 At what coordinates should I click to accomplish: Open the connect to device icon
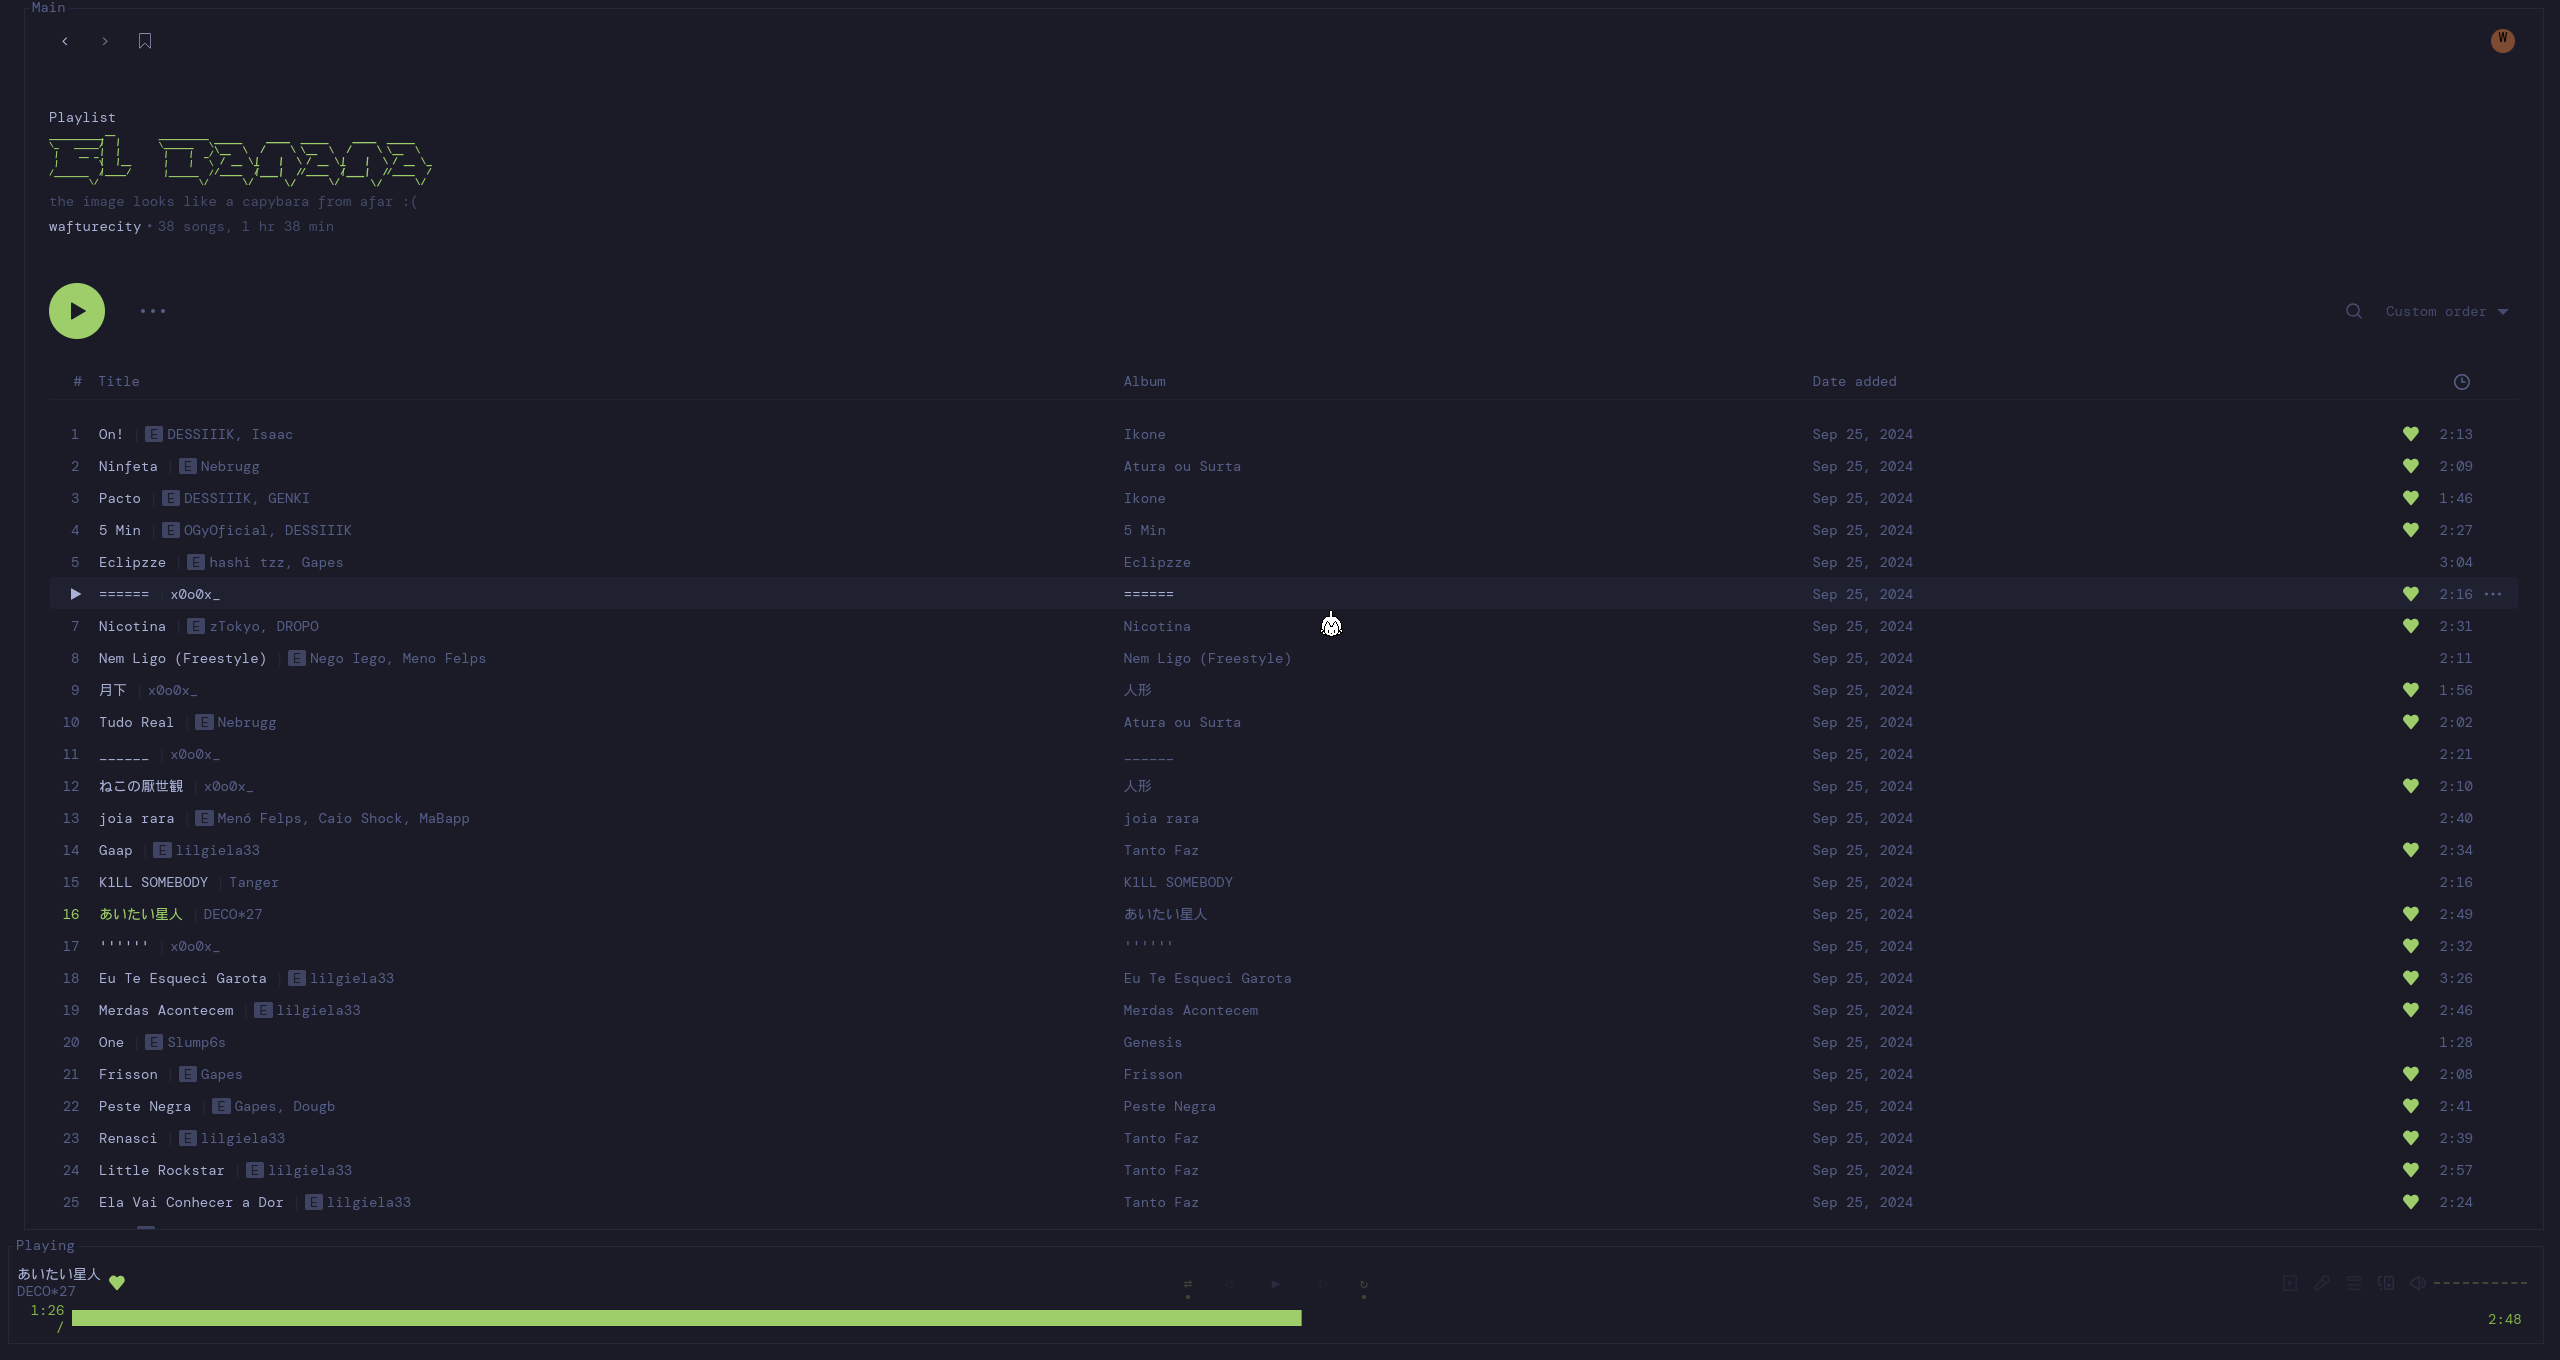coord(2386,1283)
